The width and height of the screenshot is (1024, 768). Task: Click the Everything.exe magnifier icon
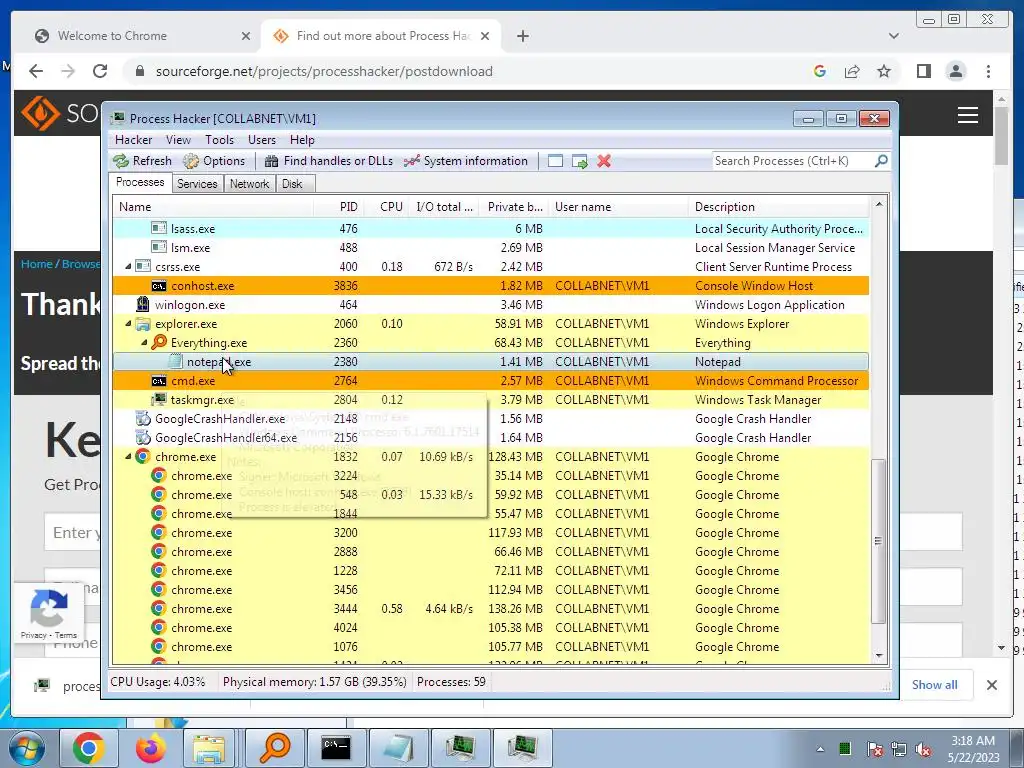[x=159, y=342]
